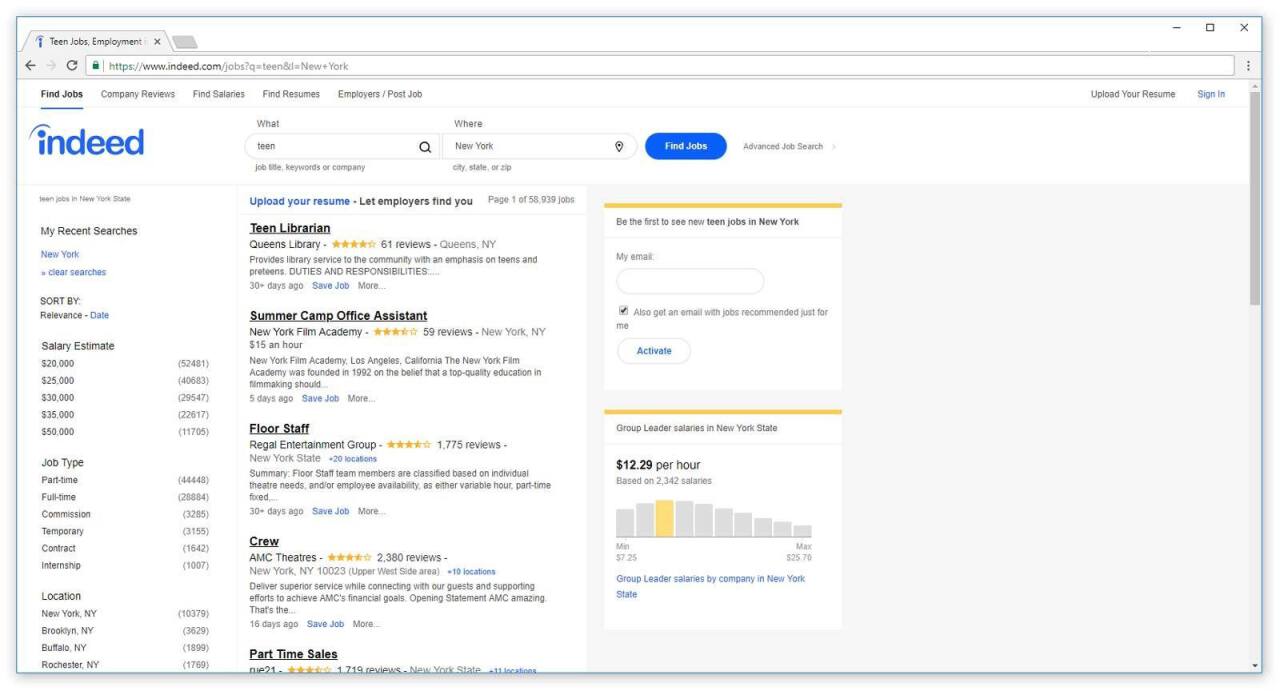Click the secure padlock icon in address bar

(96, 66)
